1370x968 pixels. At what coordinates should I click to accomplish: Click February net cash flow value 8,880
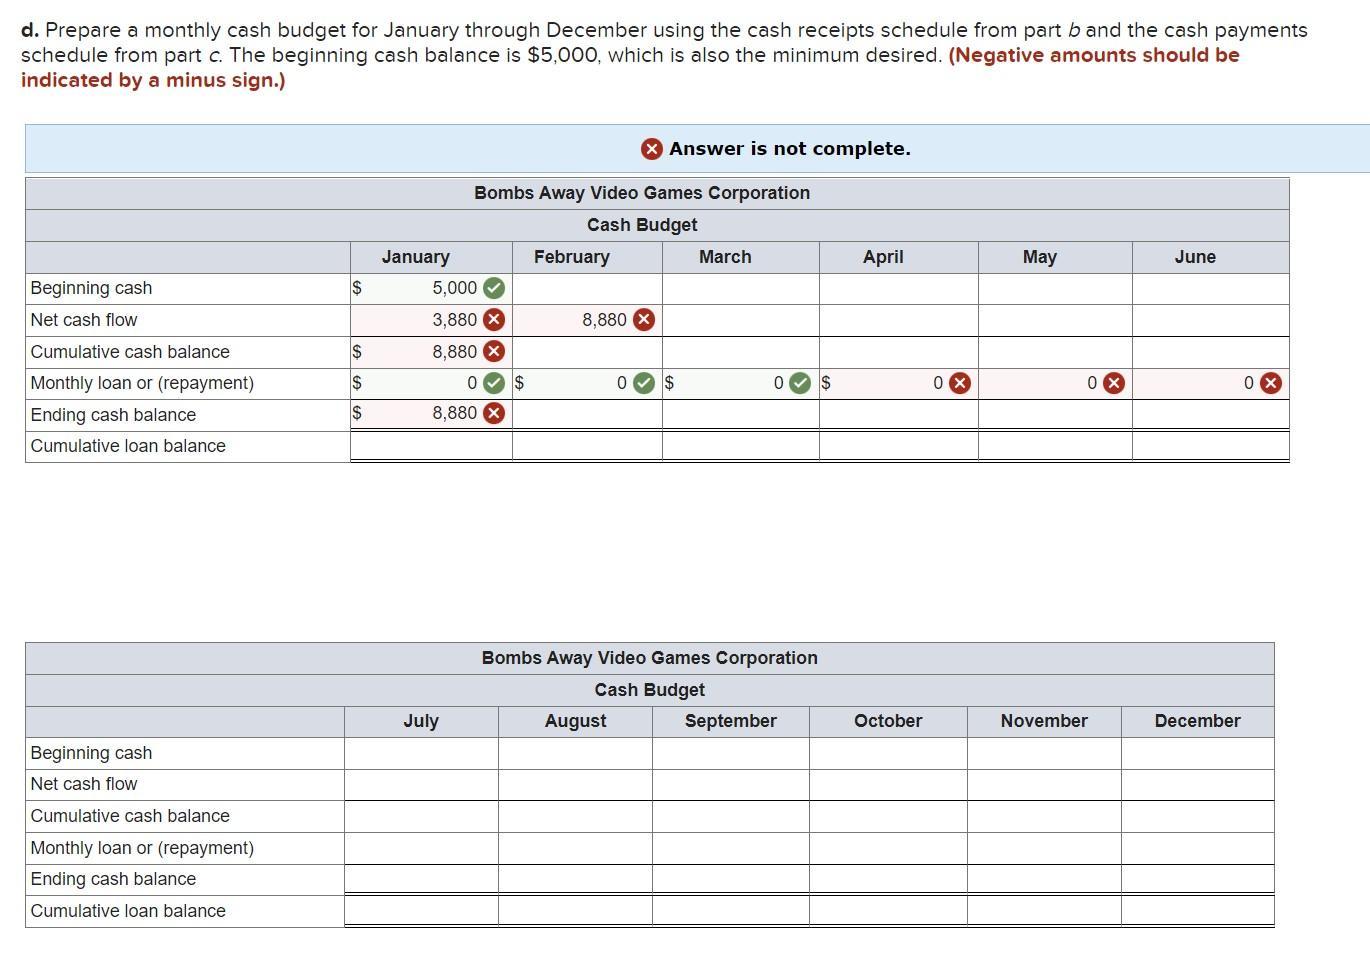pos(604,320)
